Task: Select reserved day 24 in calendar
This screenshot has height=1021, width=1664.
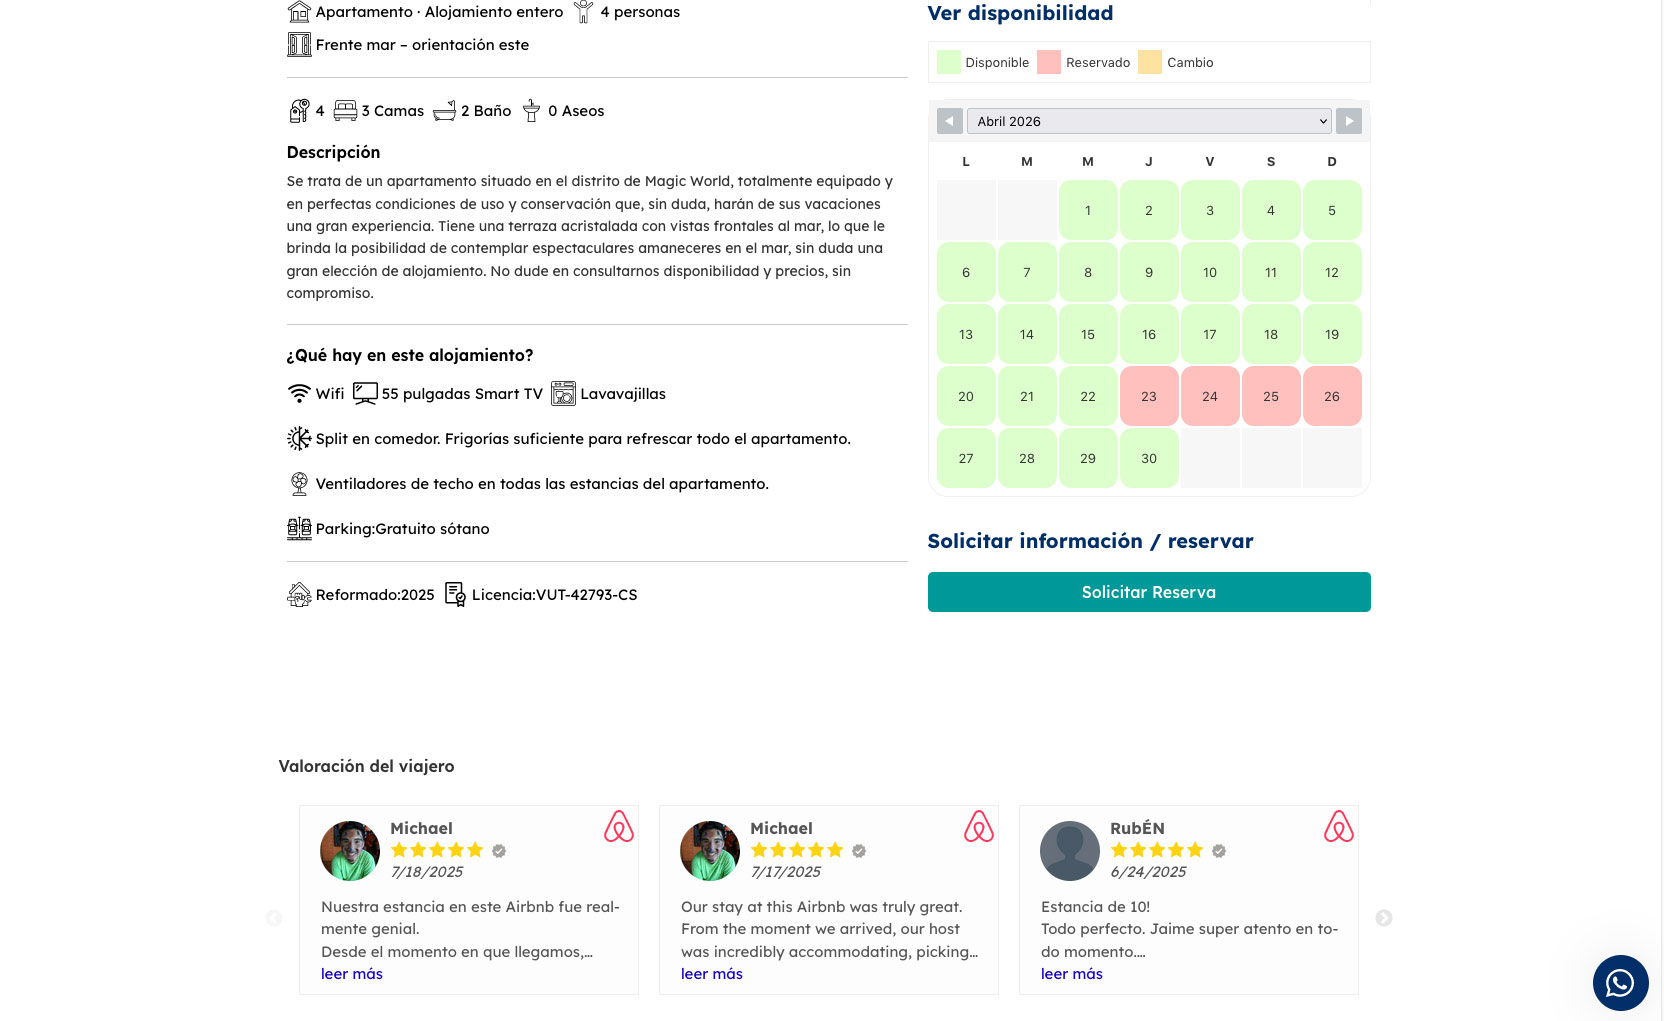Action: tap(1210, 397)
